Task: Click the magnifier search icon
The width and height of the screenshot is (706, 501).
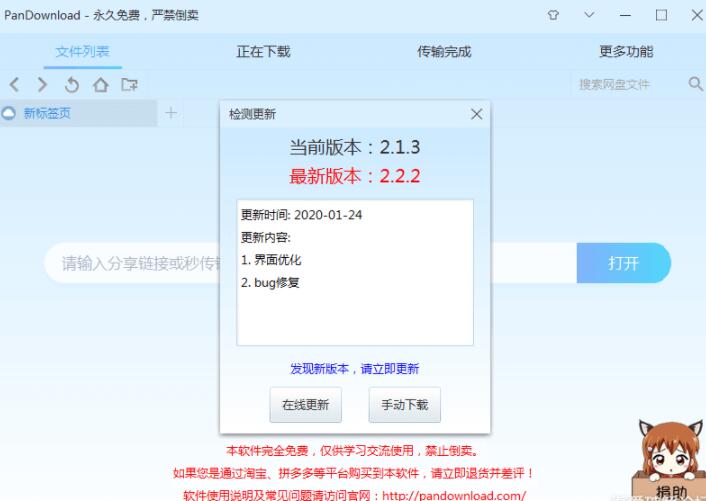Action: pos(696,84)
